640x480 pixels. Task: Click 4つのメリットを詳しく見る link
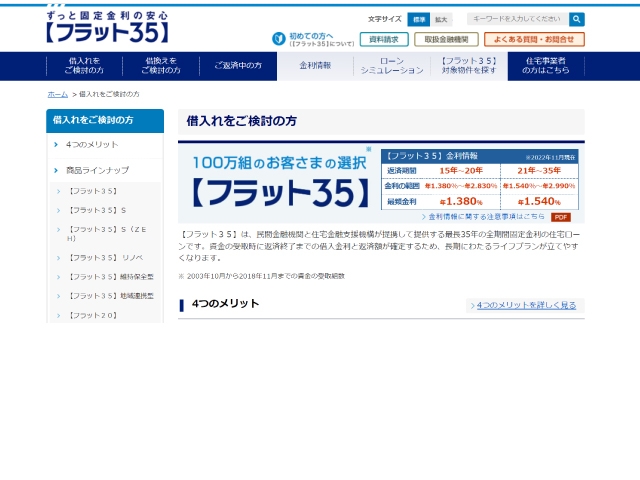pyautogui.click(x=526, y=305)
